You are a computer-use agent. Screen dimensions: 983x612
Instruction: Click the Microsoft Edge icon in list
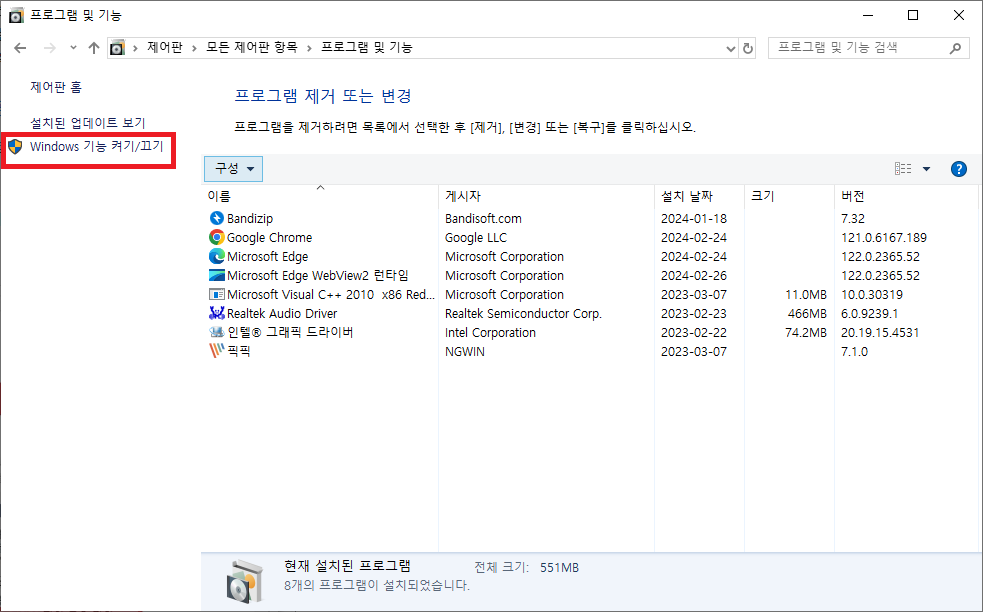(x=216, y=256)
